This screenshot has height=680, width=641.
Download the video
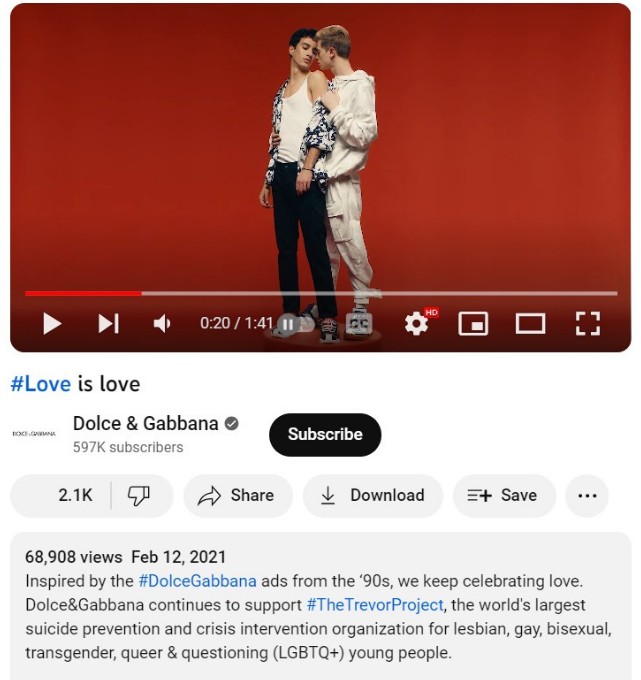coord(373,495)
